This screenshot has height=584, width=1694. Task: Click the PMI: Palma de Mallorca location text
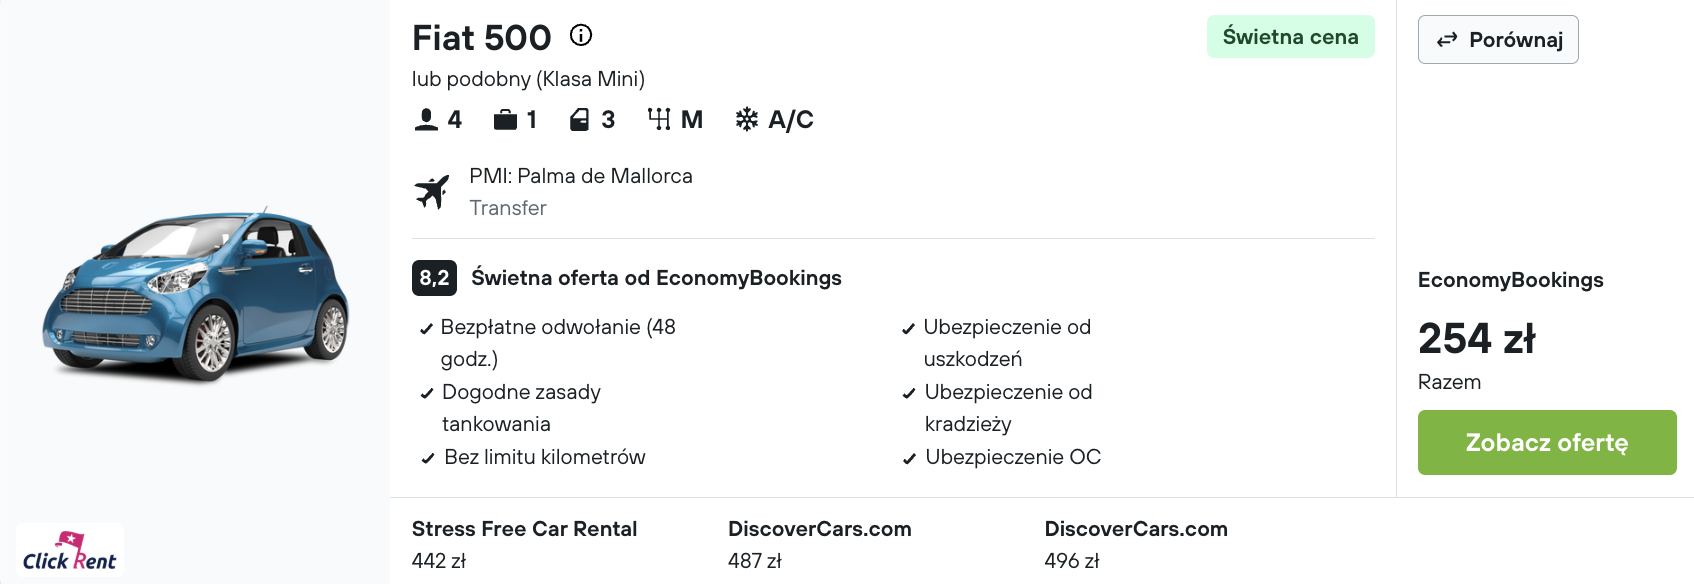tap(581, 176)
